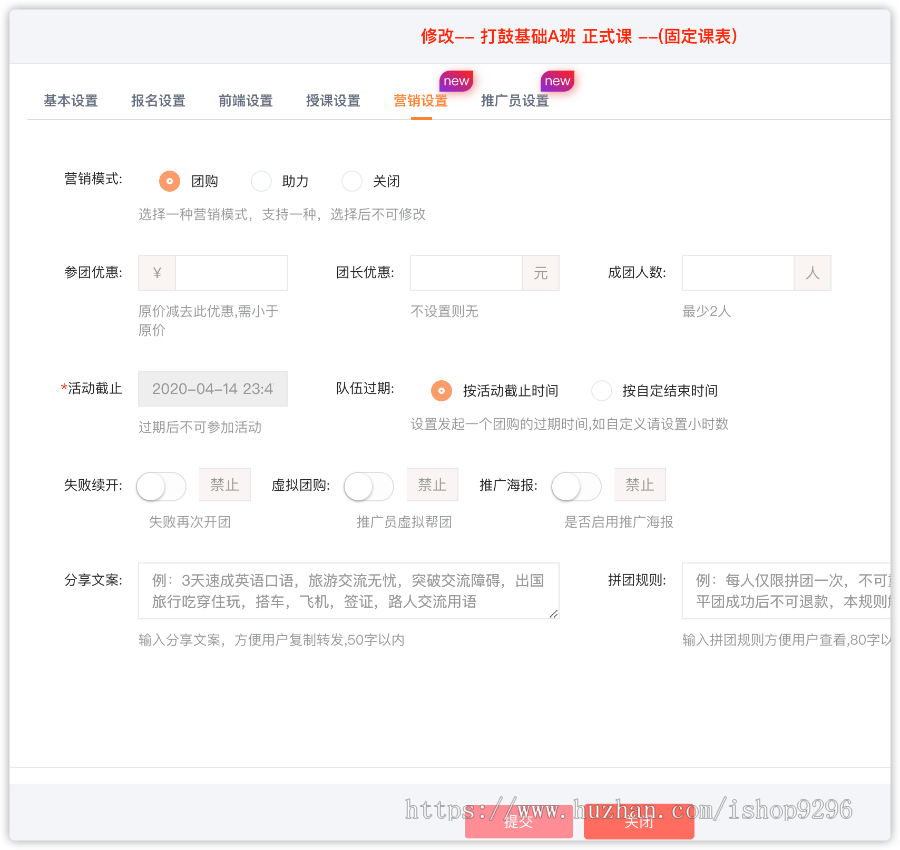
Task: Select the 助力 marketing mode
Action: [x=261, y=181]
